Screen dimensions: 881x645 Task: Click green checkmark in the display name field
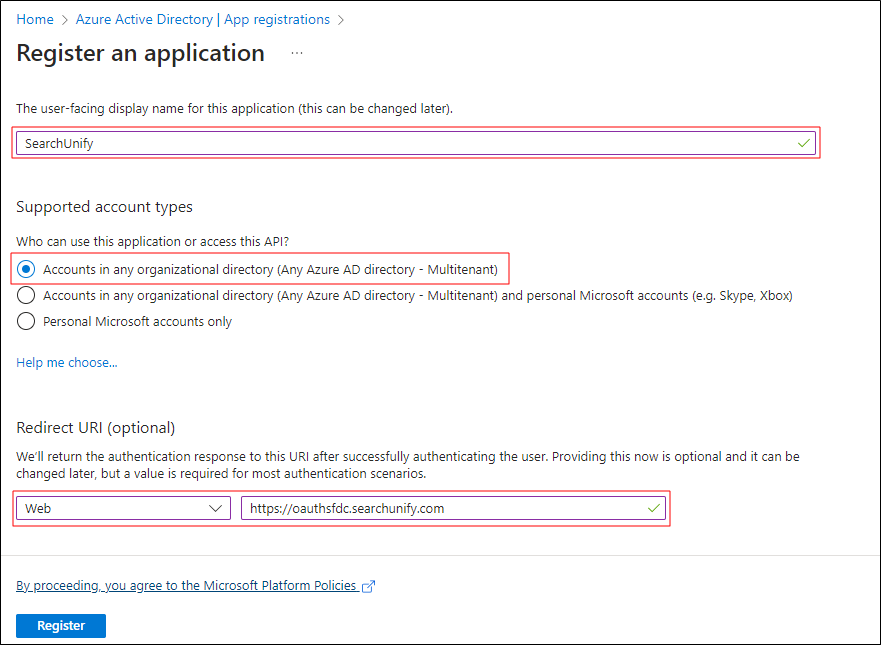click(x=803, y=143)
